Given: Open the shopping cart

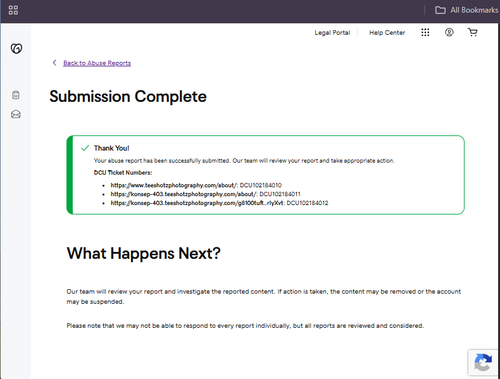Looking at the screenshot, I should pyautogui.click(x=473, y=32).
